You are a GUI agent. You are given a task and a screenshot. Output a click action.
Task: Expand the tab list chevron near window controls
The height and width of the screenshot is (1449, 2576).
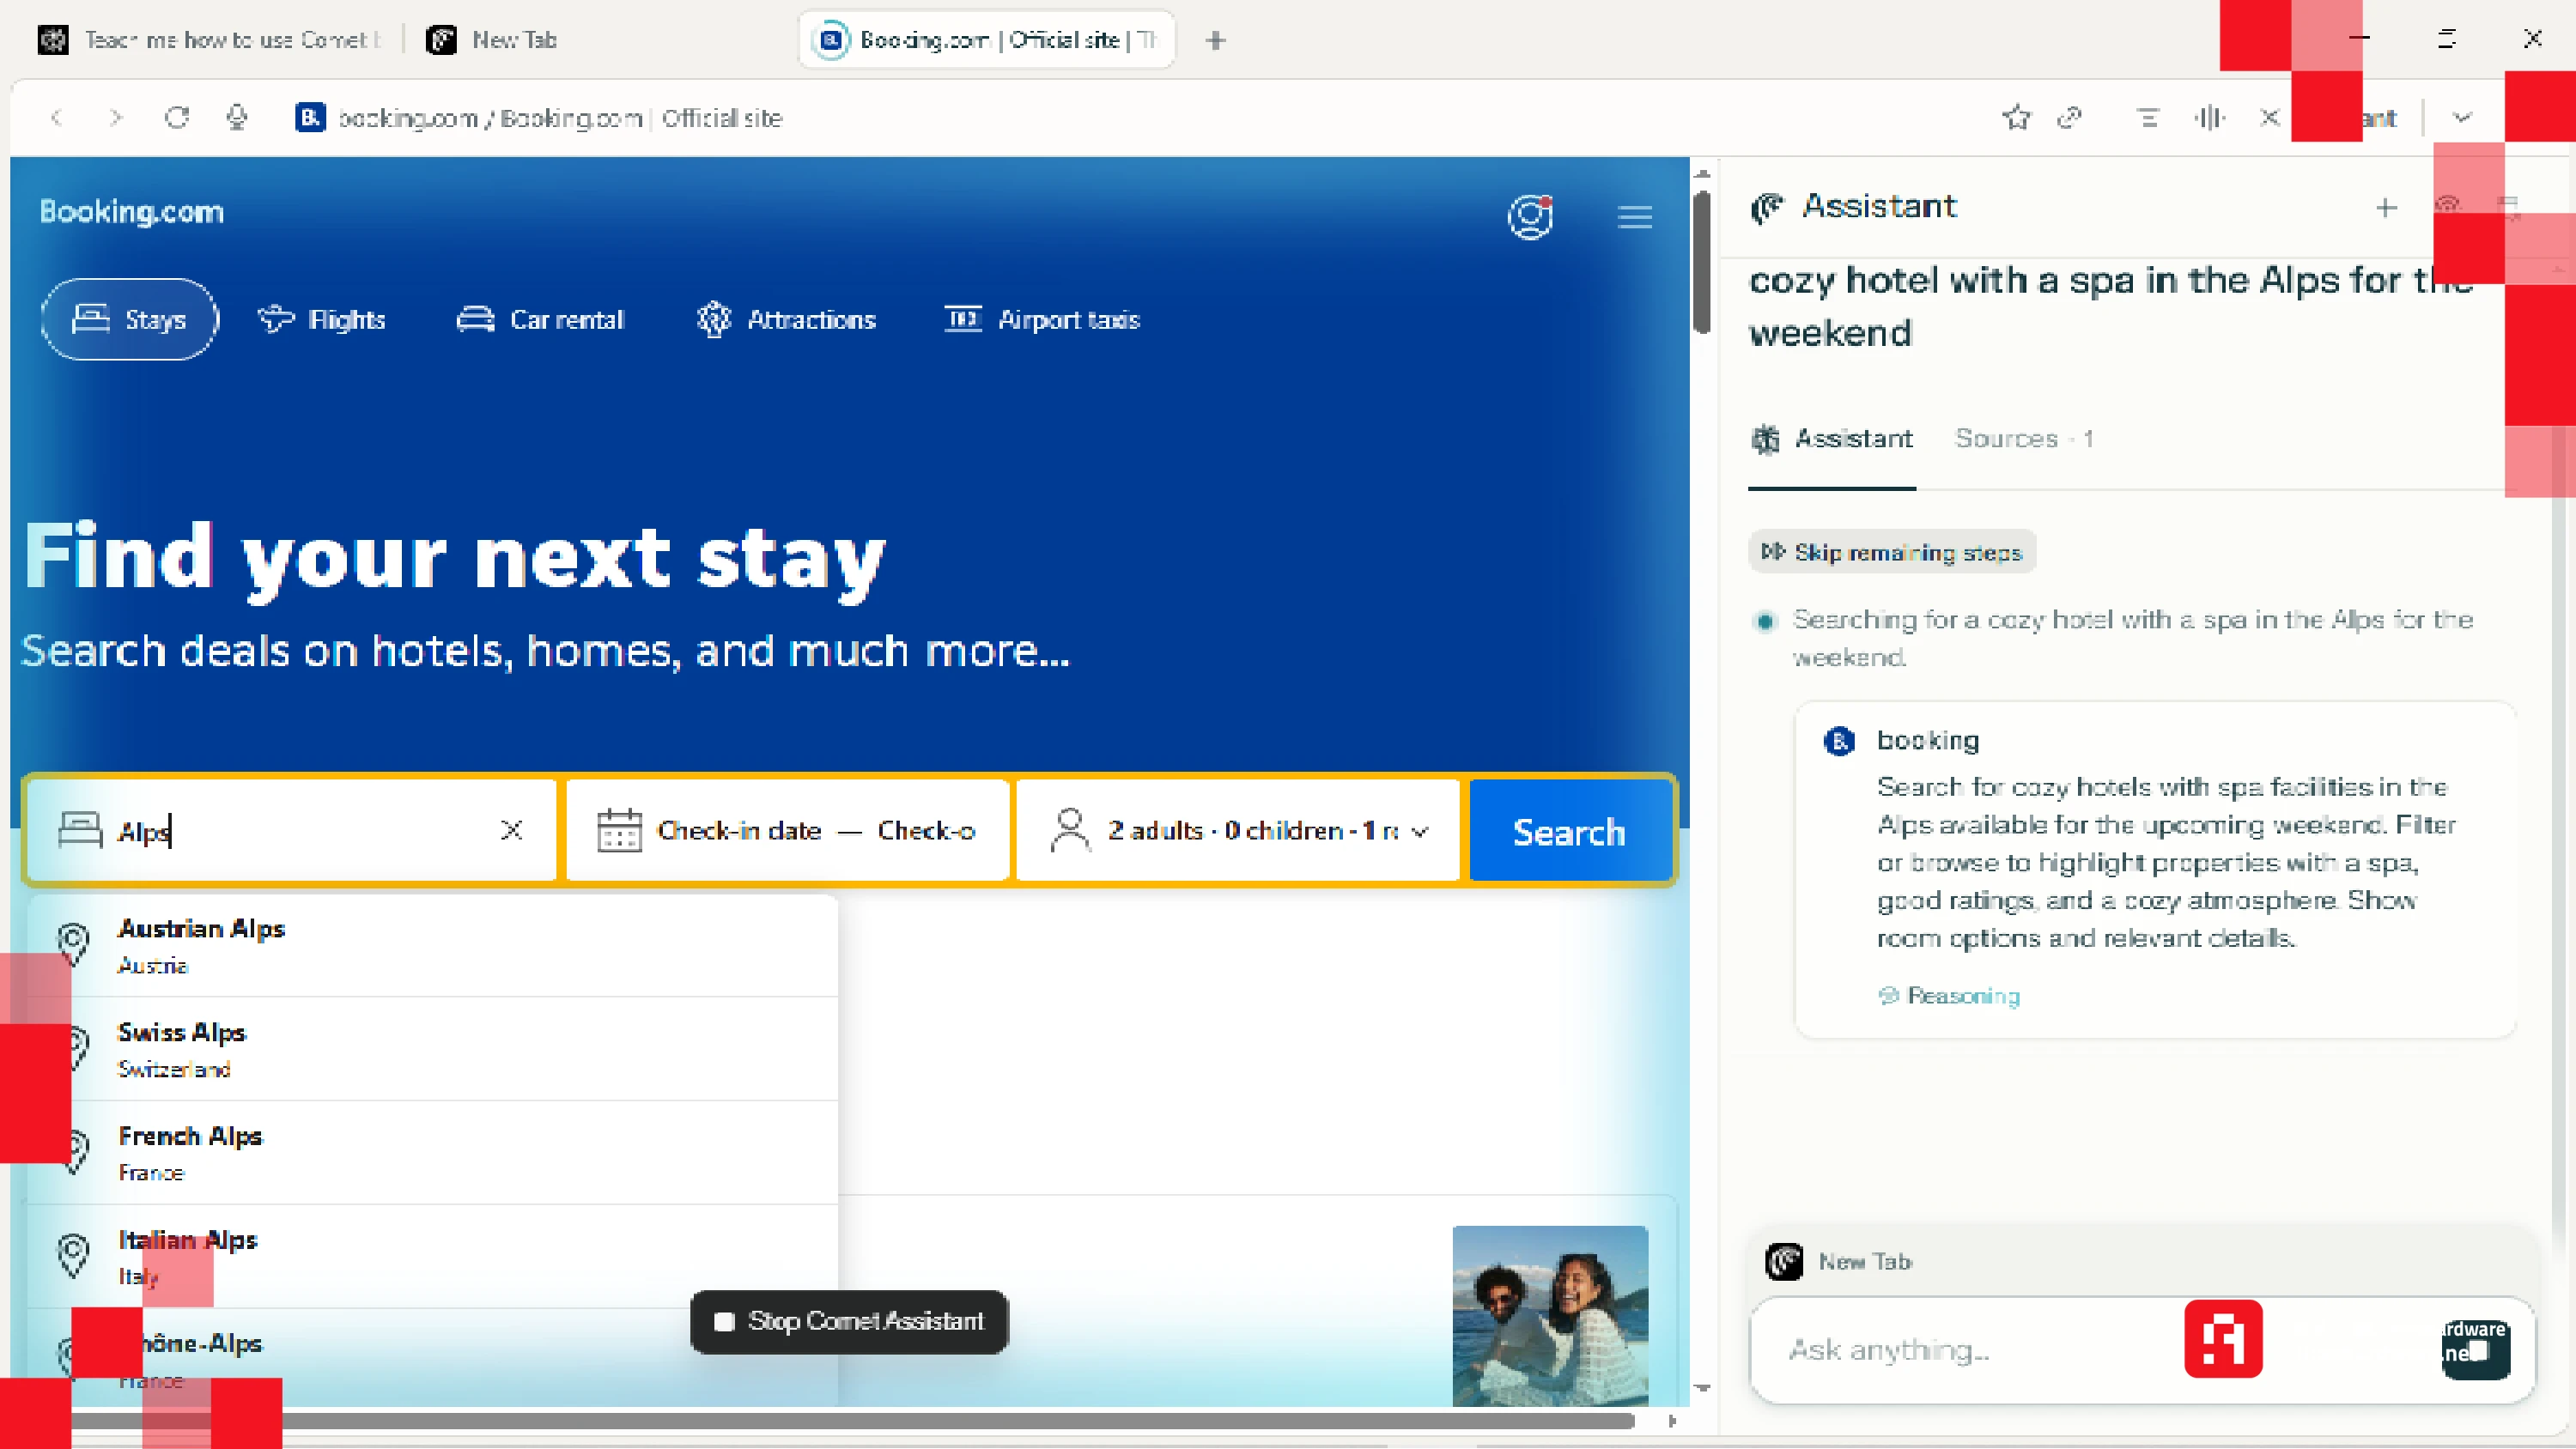(2461, 117)
